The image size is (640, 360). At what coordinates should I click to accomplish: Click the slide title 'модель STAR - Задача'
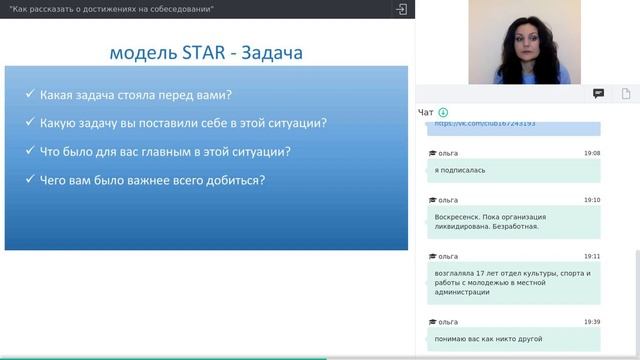(206, 53)
